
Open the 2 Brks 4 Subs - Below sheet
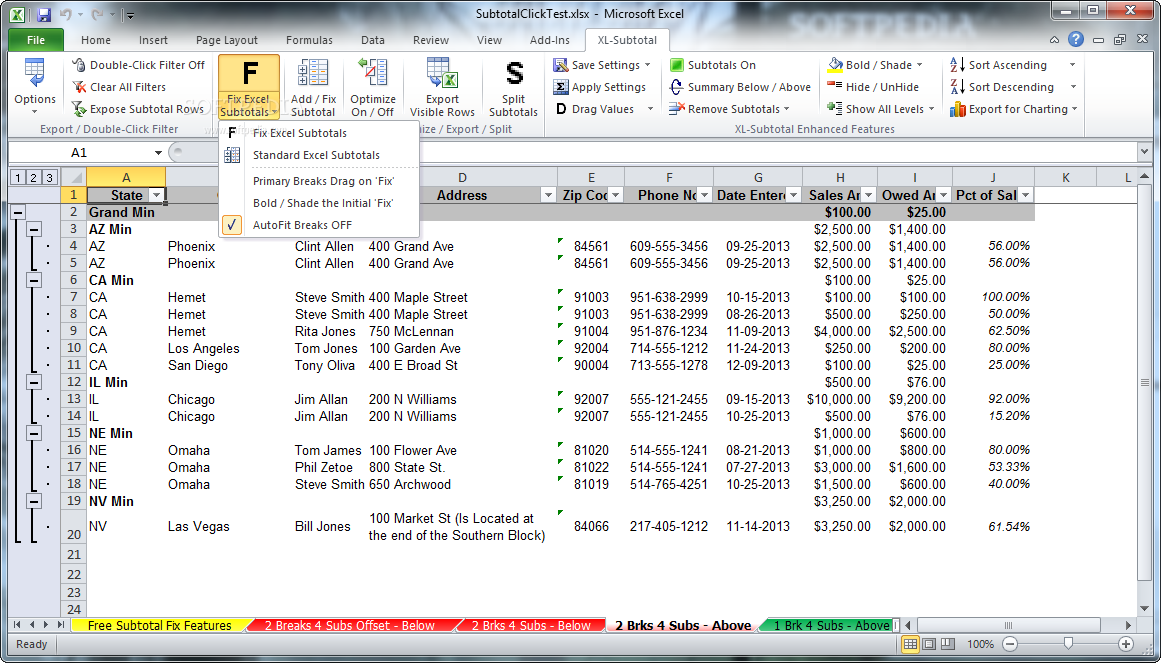click(531, 626)
